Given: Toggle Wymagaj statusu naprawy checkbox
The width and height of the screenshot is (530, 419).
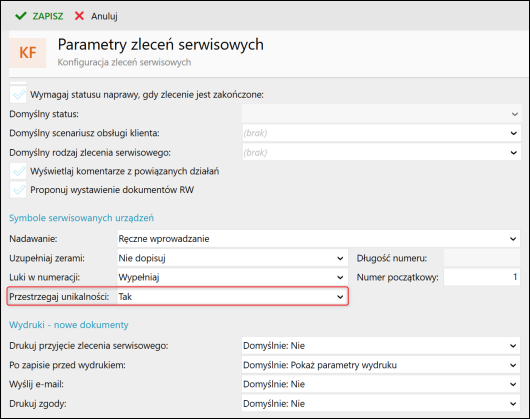Looking at the screenshot, I should point(18,95).
